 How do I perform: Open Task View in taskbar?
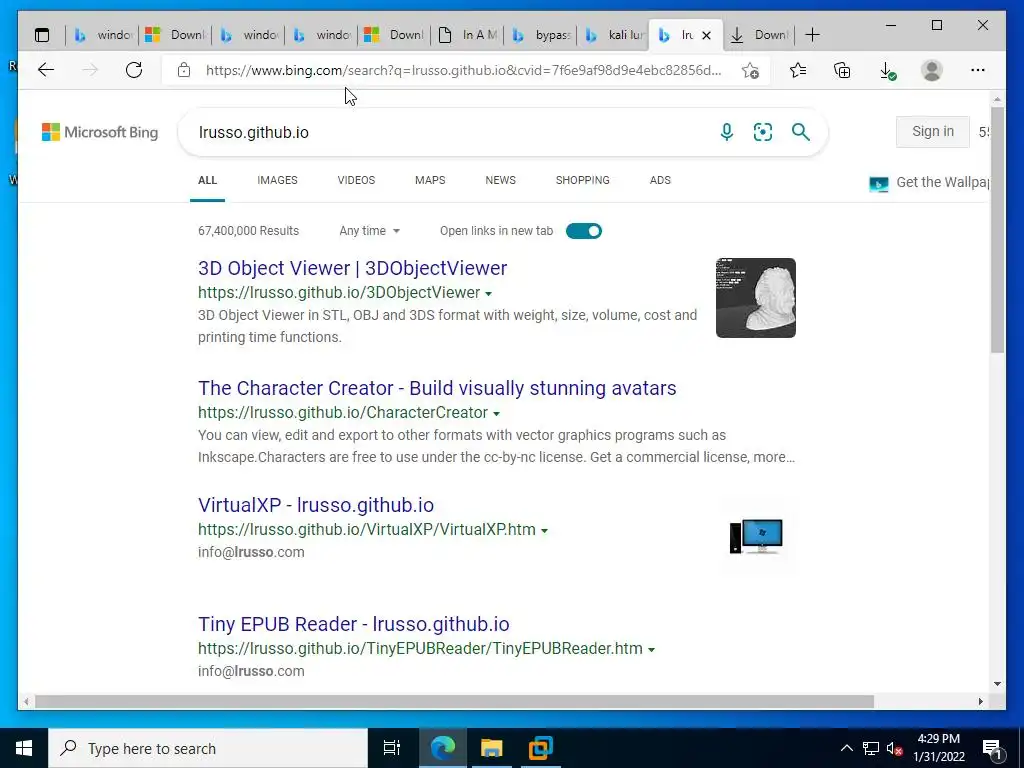[391, 748]
